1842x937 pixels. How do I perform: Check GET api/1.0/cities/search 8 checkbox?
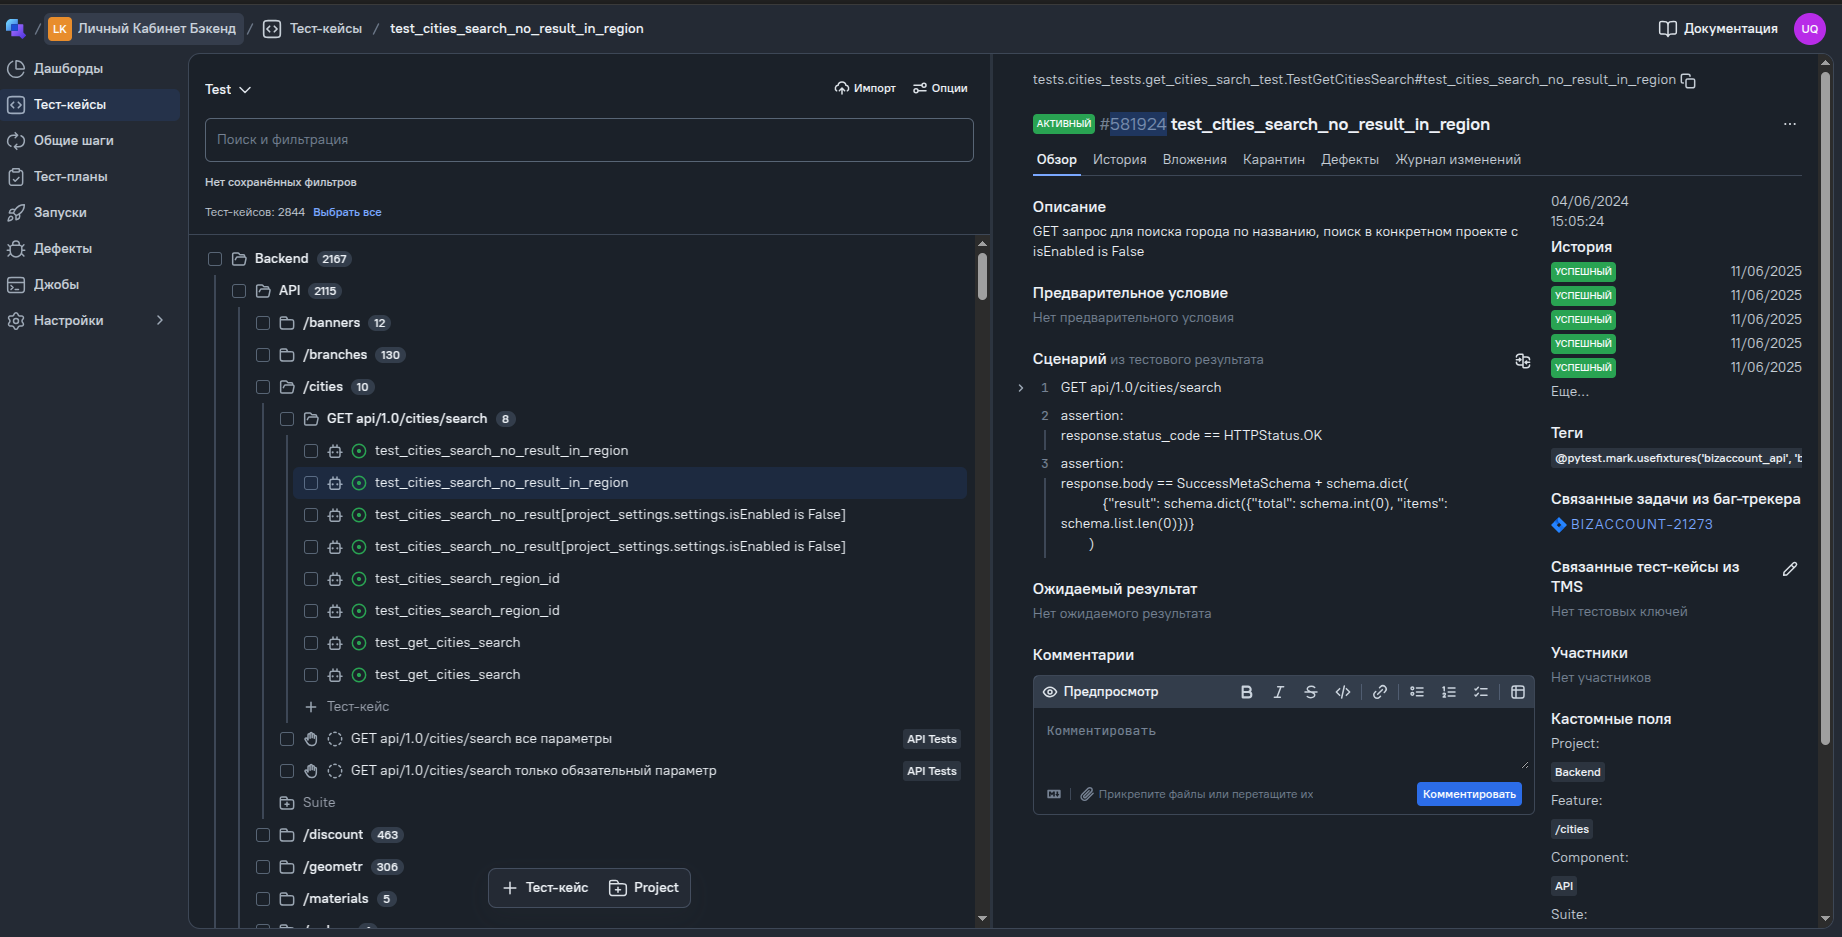click(x=287, y=419)
